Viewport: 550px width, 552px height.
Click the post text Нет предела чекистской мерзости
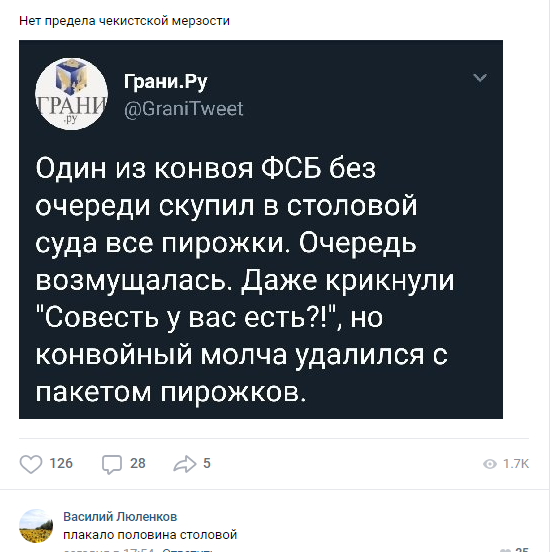pos(124,21)
